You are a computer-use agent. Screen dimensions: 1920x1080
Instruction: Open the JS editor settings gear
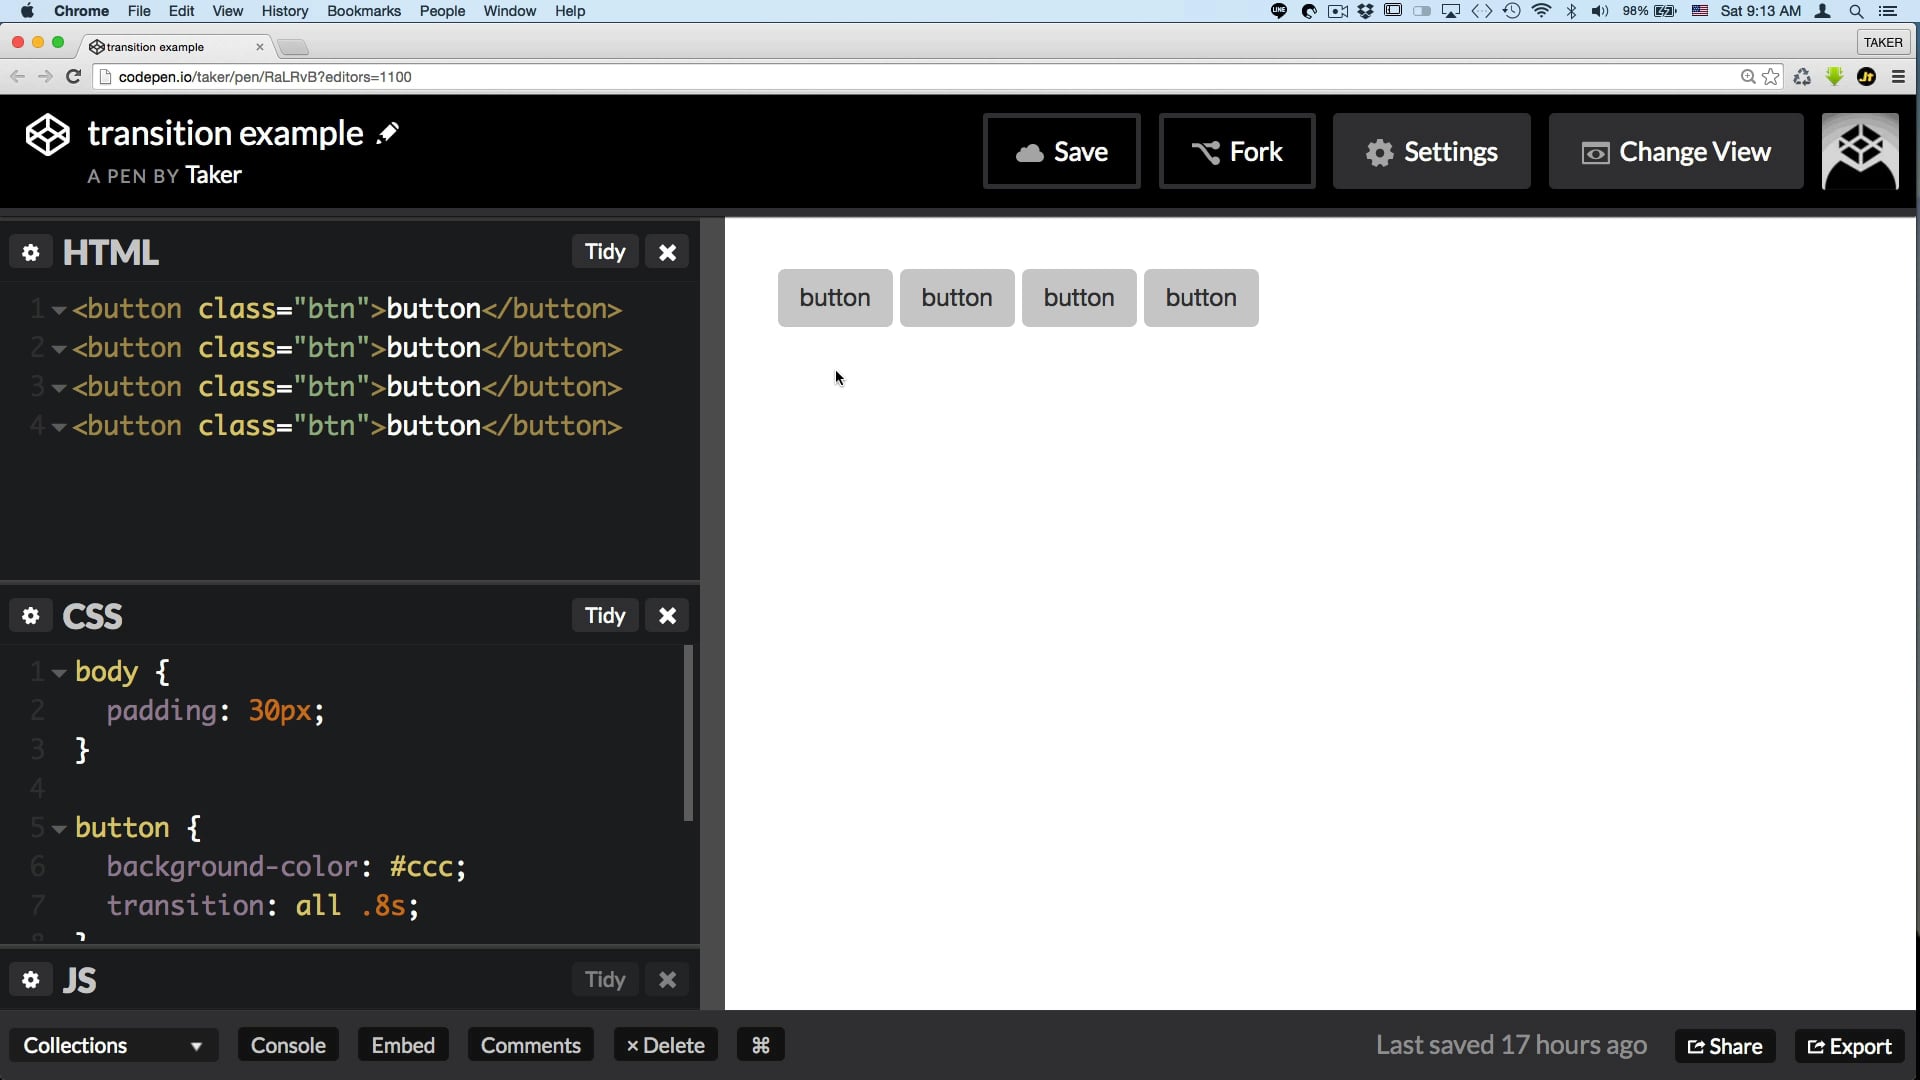(31, 980)
